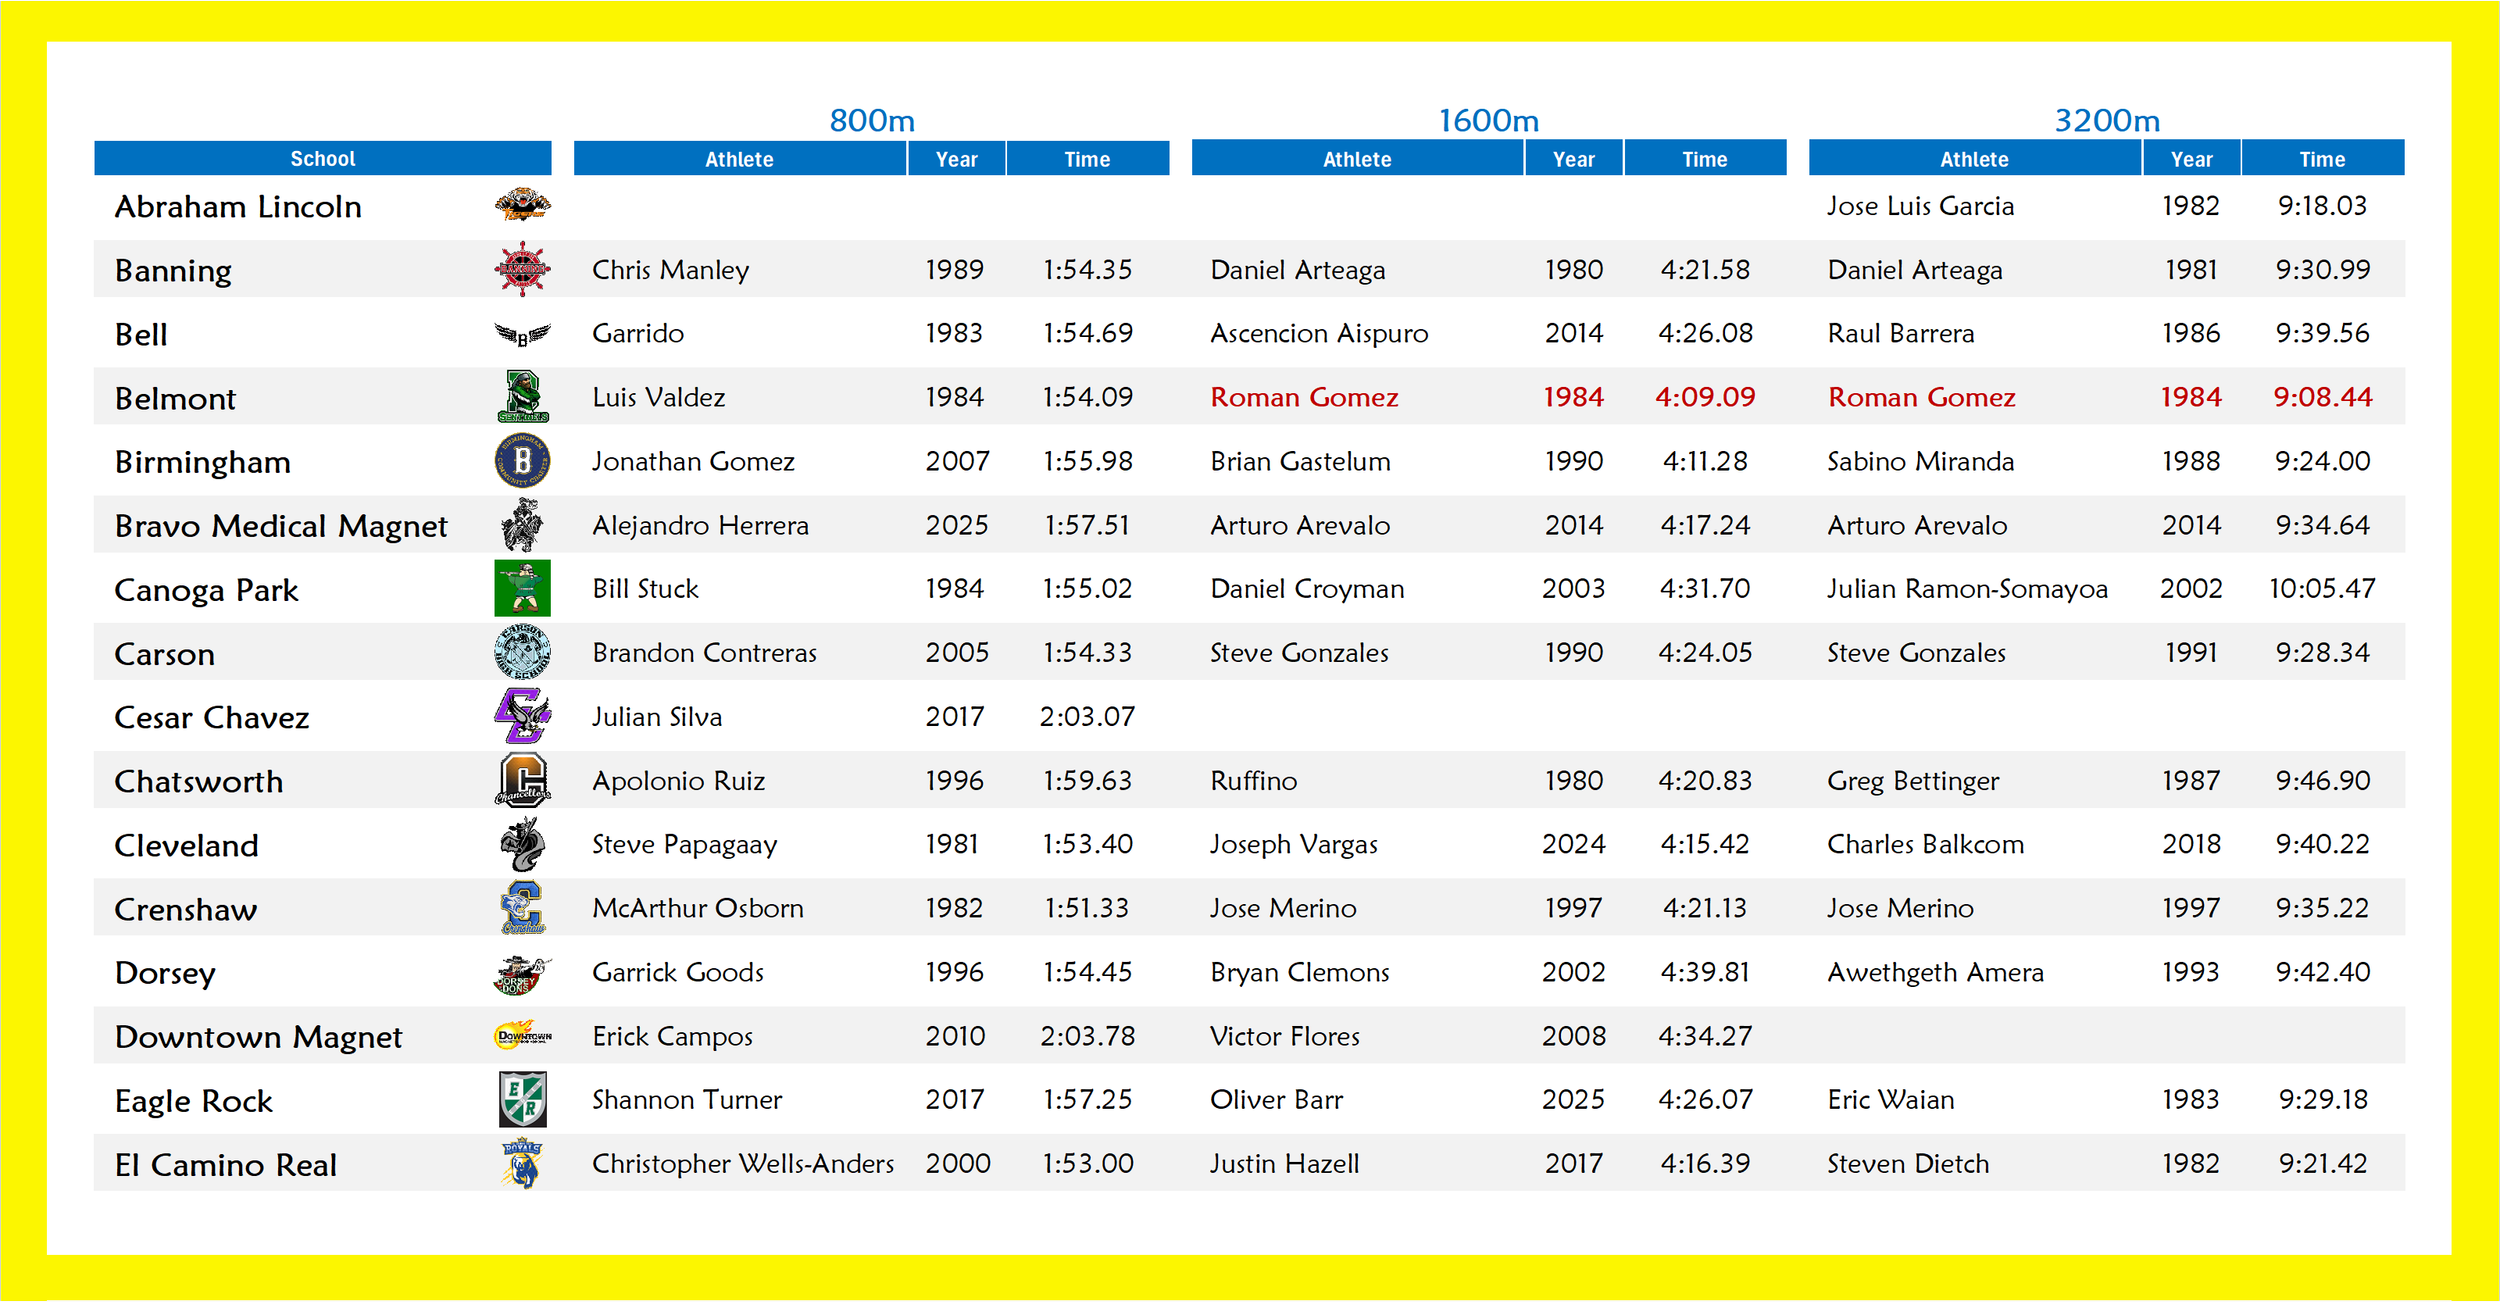Click the Birmingham blue B emblem
The height and width of the screenshot is (1302, 2500).
point(522,461)
